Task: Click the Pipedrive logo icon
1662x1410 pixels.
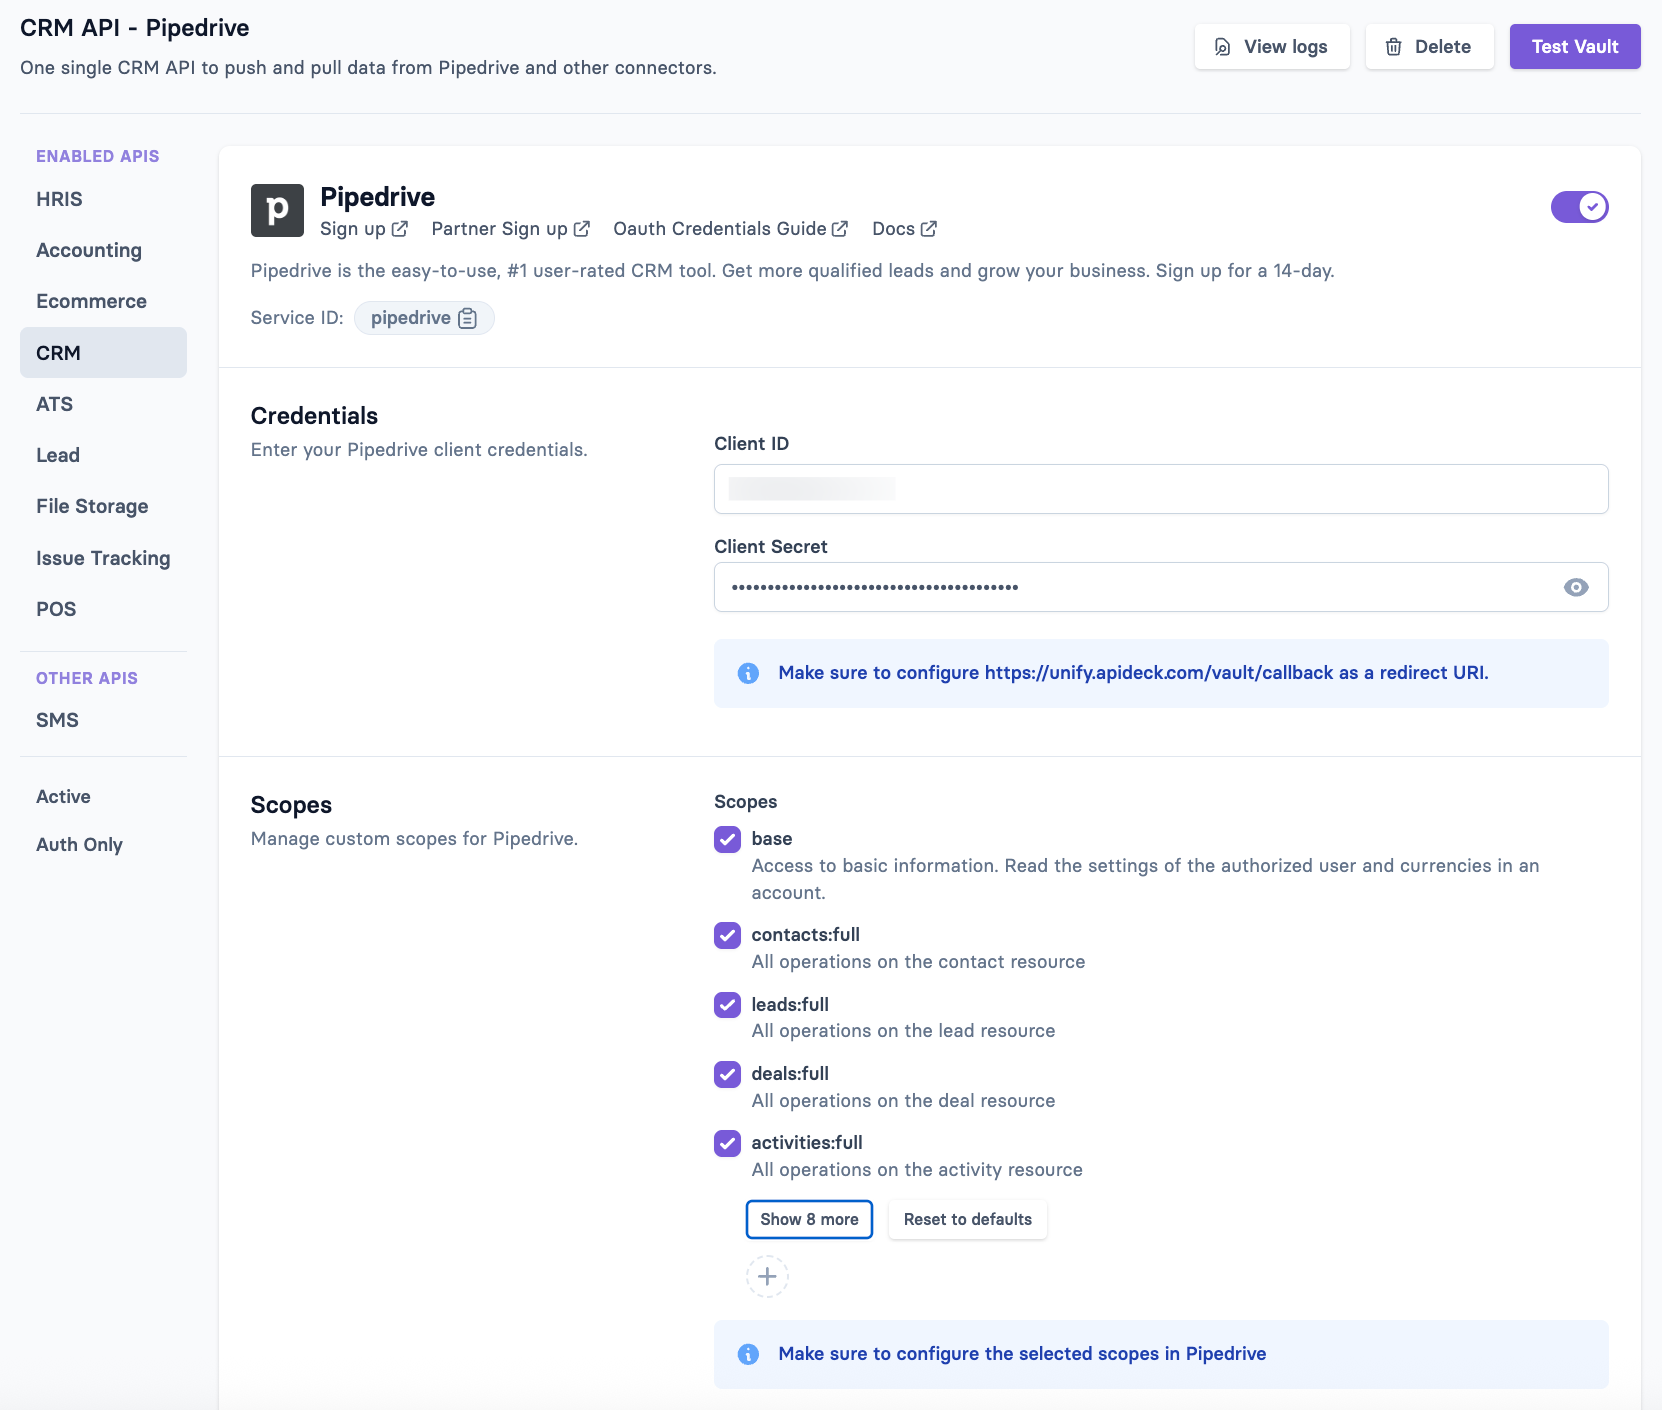Action: pos(277,210)
